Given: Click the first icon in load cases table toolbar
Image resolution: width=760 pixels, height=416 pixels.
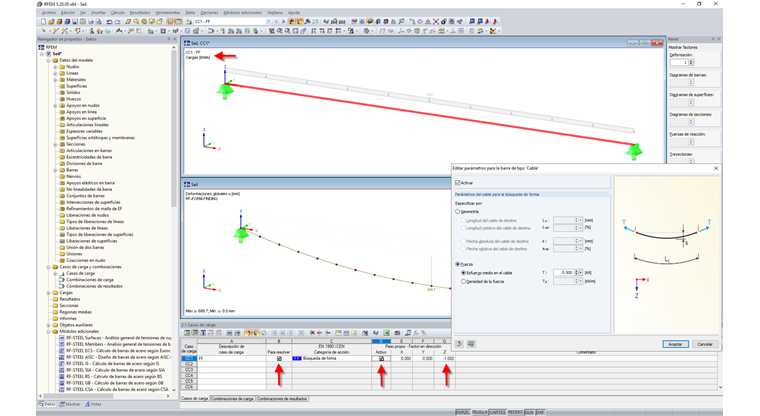Looking at the screenshot, I should coord(187,333).
